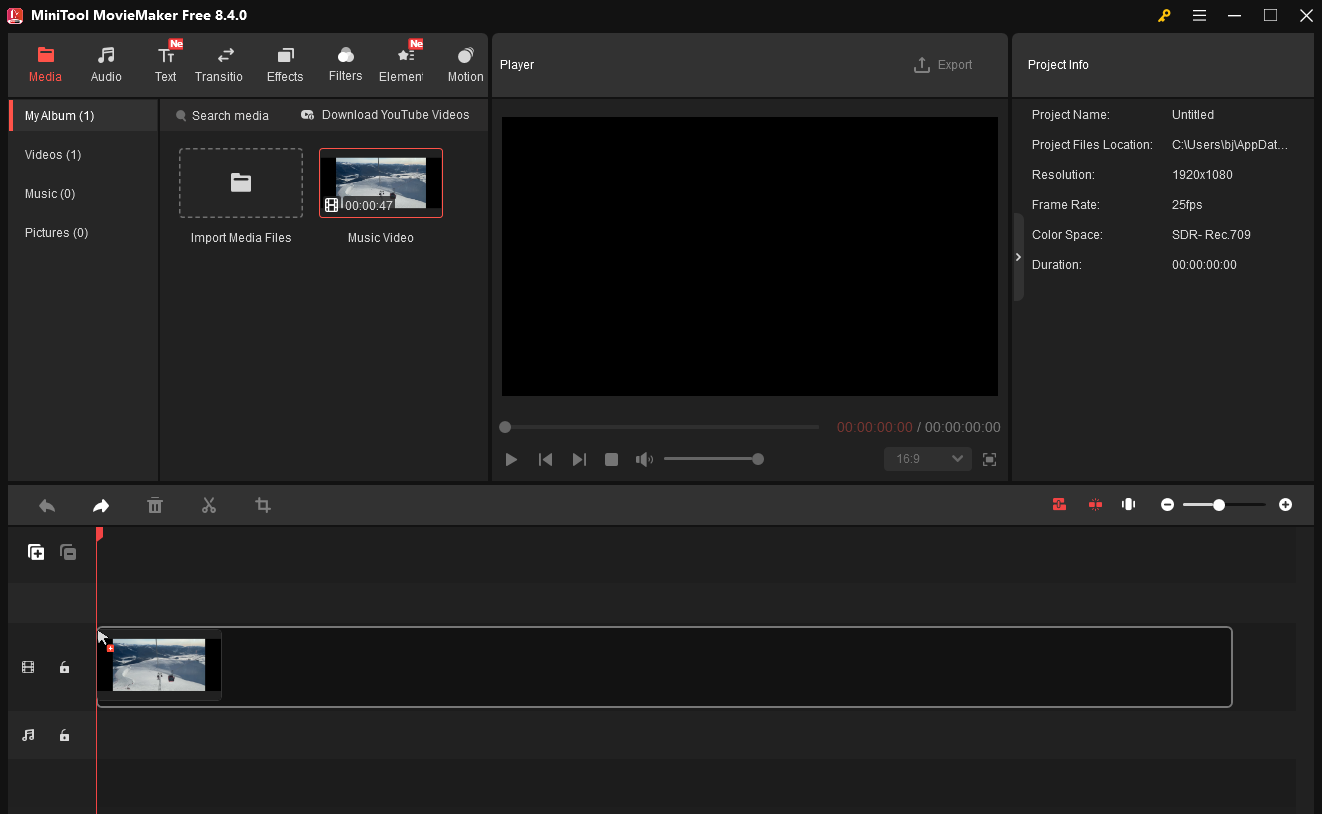Select the Music Video thumbnail
This screenshot has height=814, width=1322.
point(380,182)
